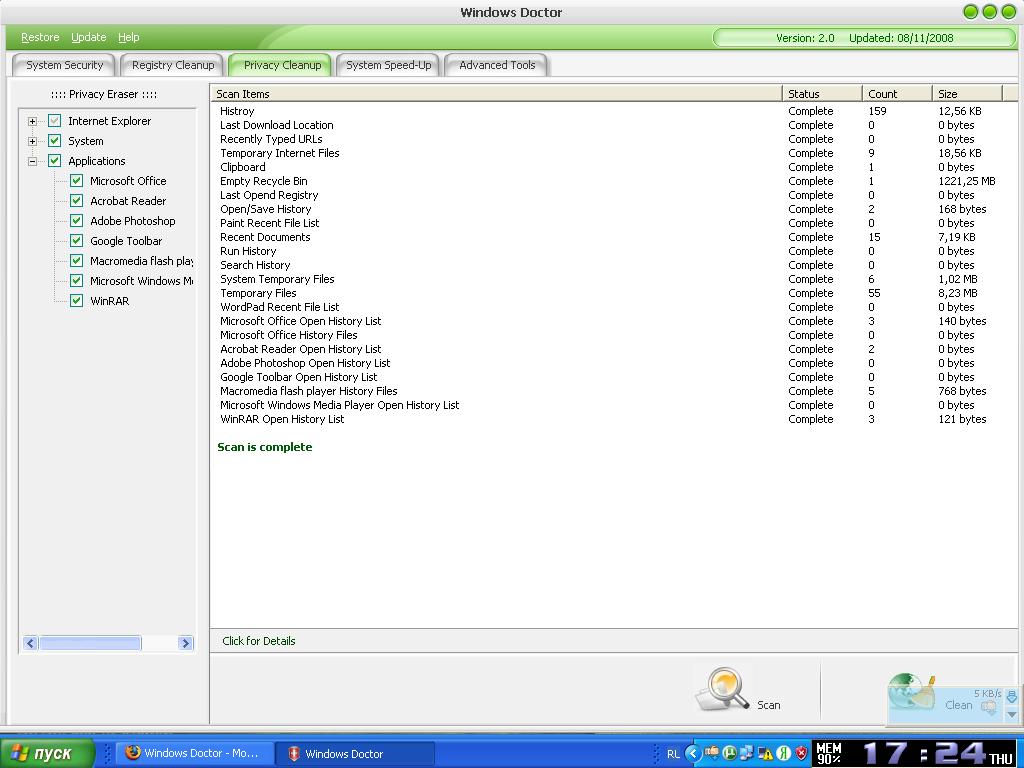
Task: Uncheck the WinRAR checkbox
Action: [76, 300]
